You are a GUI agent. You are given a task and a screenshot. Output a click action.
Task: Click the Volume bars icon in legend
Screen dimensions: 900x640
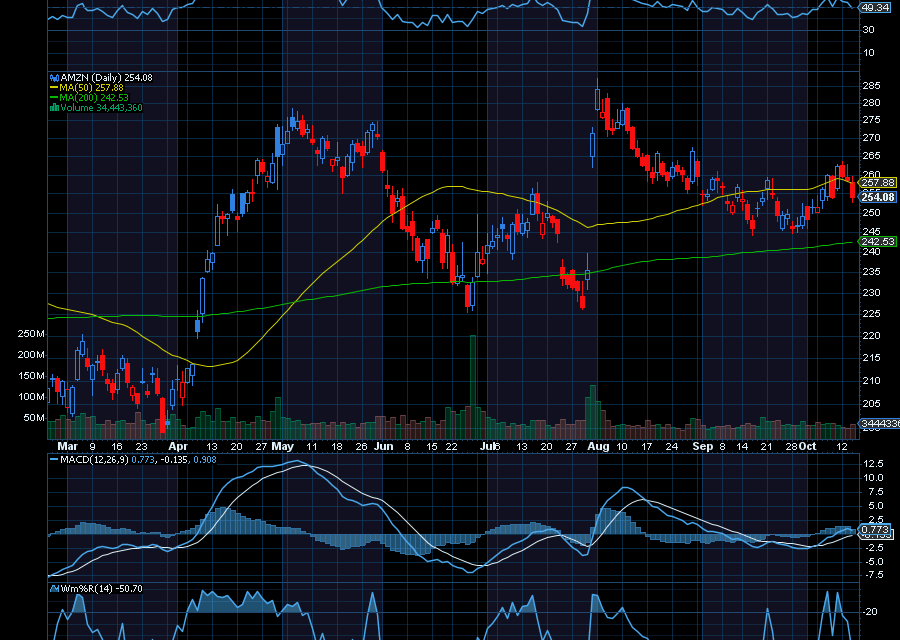click(55, 107)
